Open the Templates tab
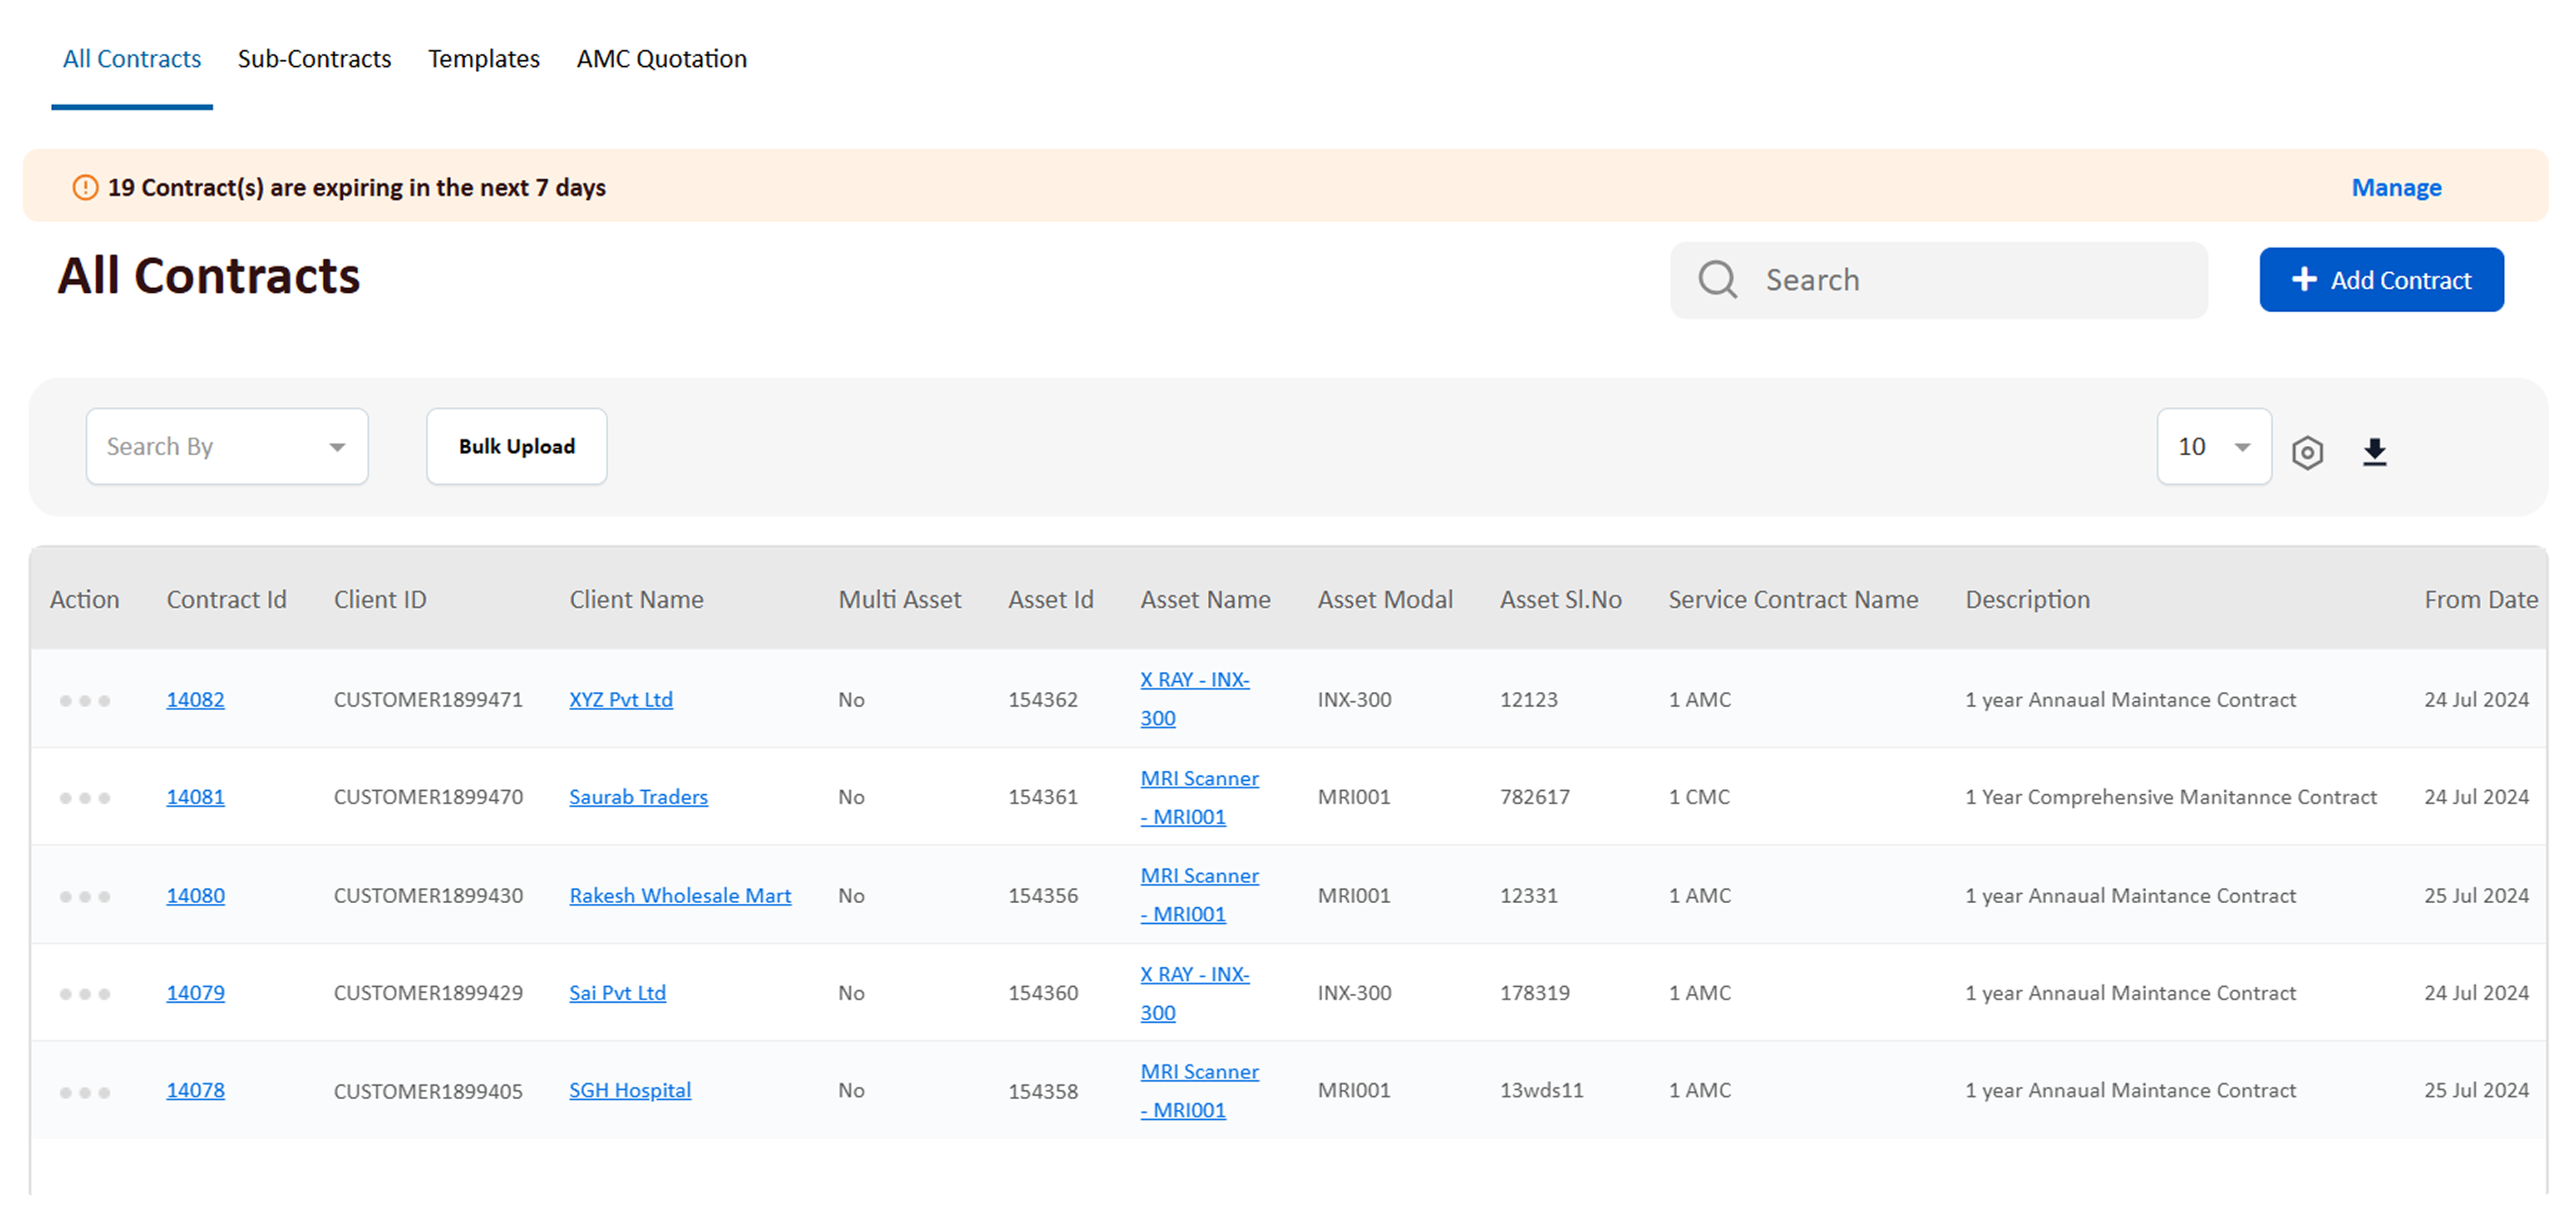 483,59
